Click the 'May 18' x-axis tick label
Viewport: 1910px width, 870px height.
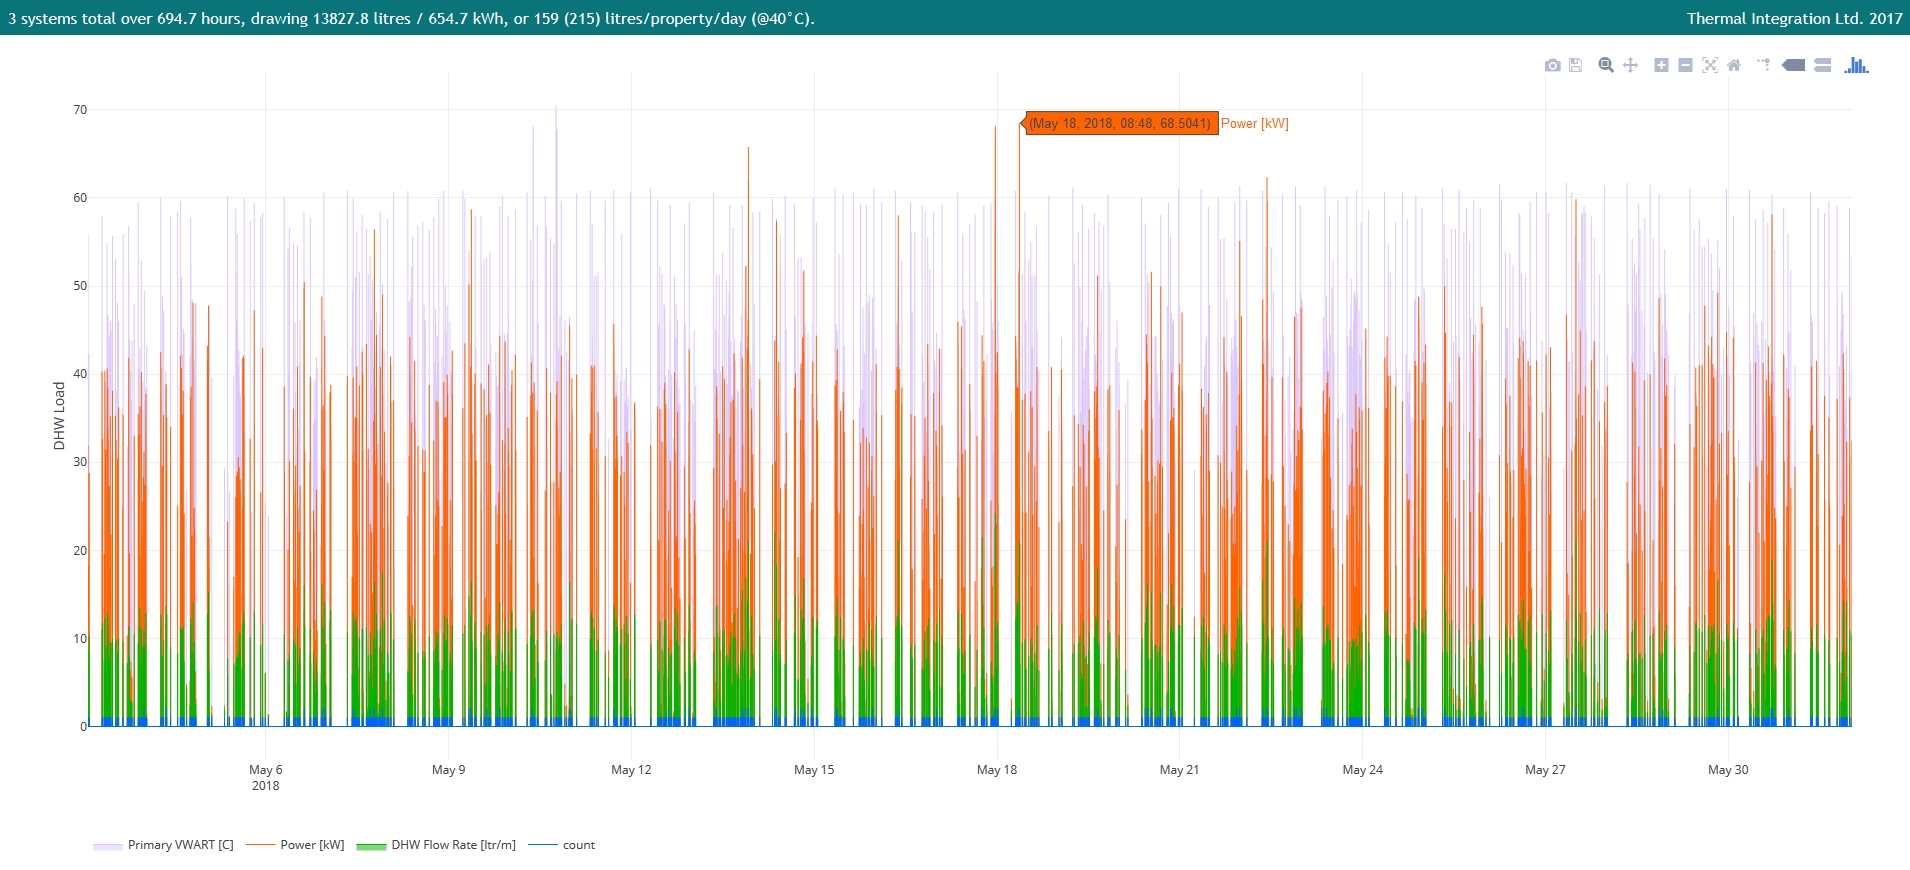coord(997,770)
